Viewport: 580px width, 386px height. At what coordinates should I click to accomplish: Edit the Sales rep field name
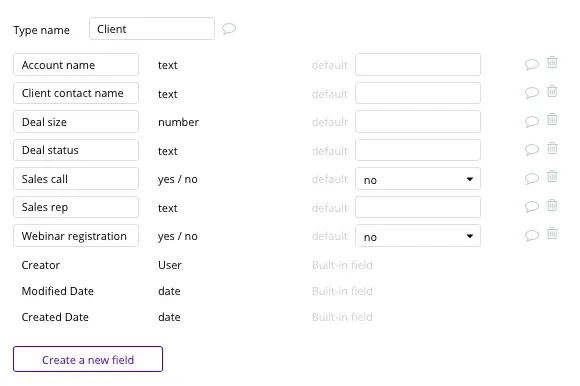click(76, 207)
